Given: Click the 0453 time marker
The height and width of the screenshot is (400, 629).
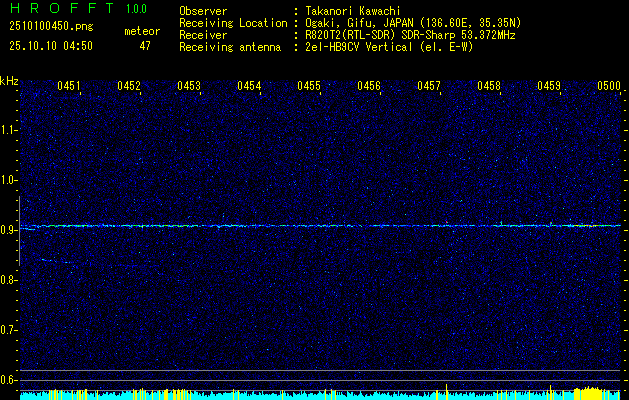Looking at the screenshot, I should 189,86.
